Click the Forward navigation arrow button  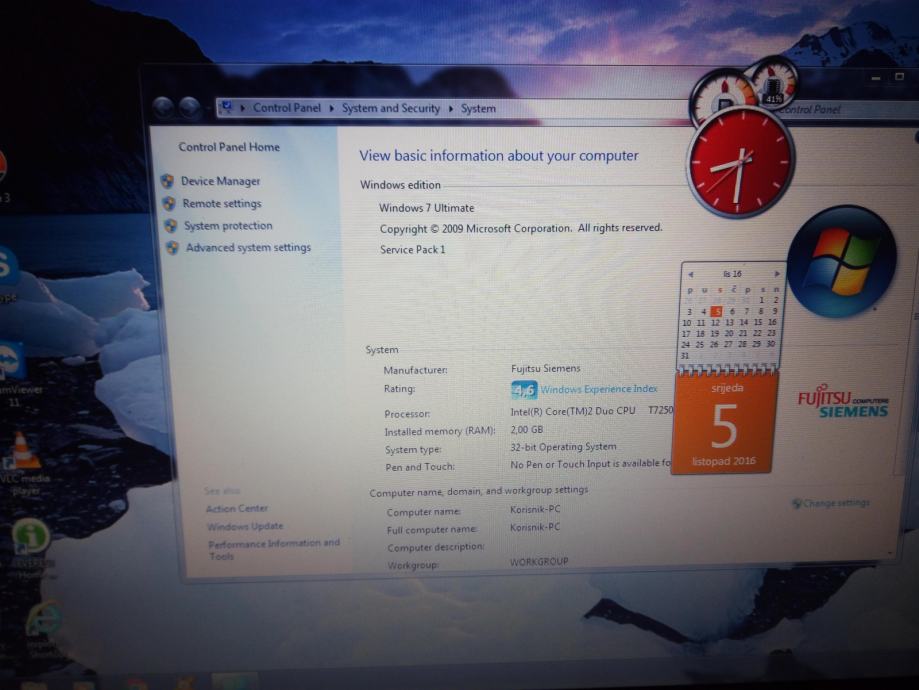point(189,107)
